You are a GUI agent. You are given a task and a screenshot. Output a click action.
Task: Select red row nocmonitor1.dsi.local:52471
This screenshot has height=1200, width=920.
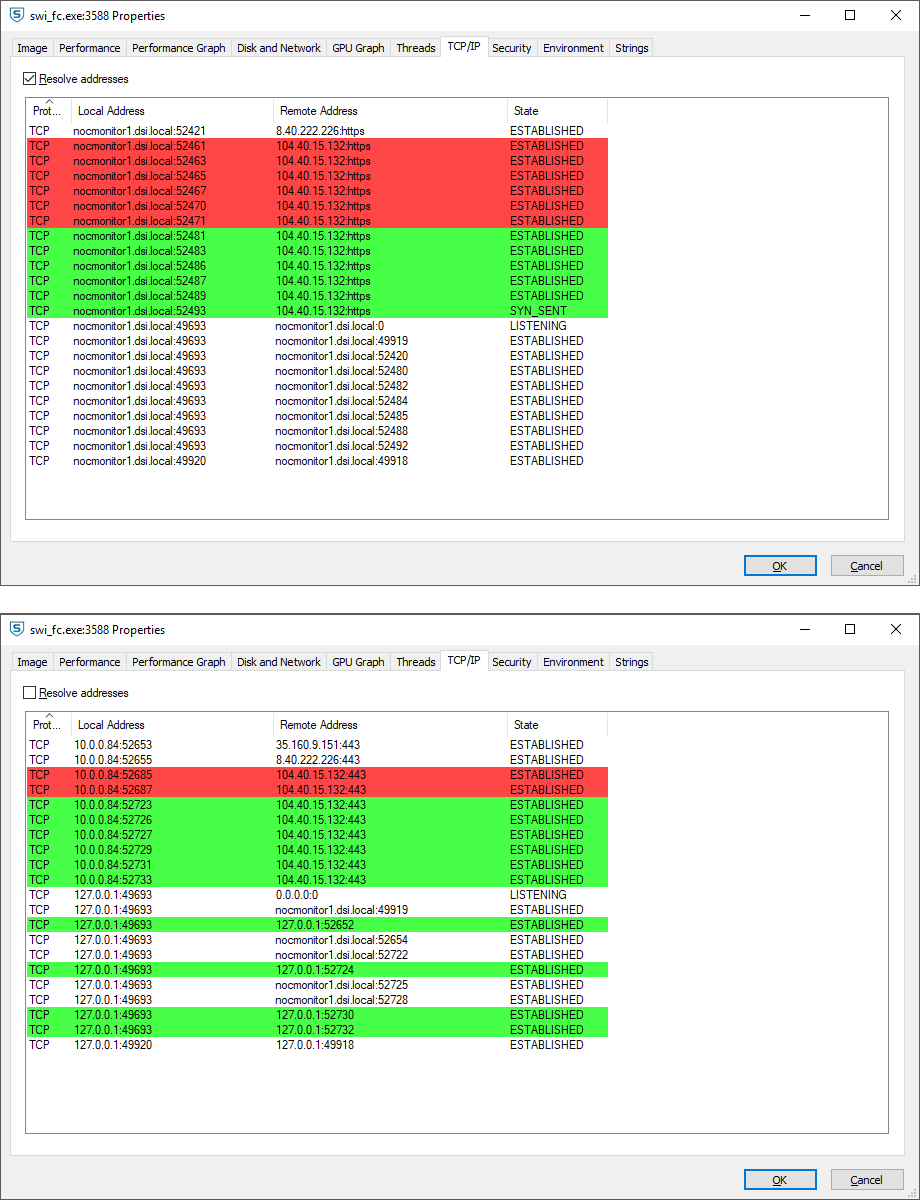[317, 221]
